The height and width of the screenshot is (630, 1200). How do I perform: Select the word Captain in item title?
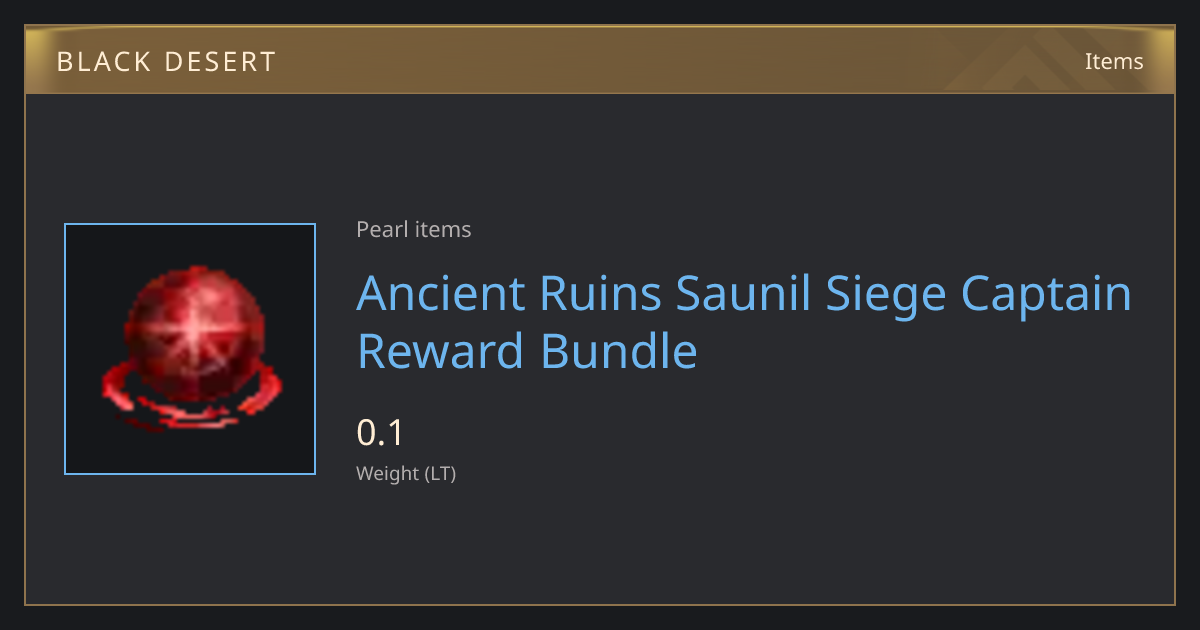coord(1046,293)
